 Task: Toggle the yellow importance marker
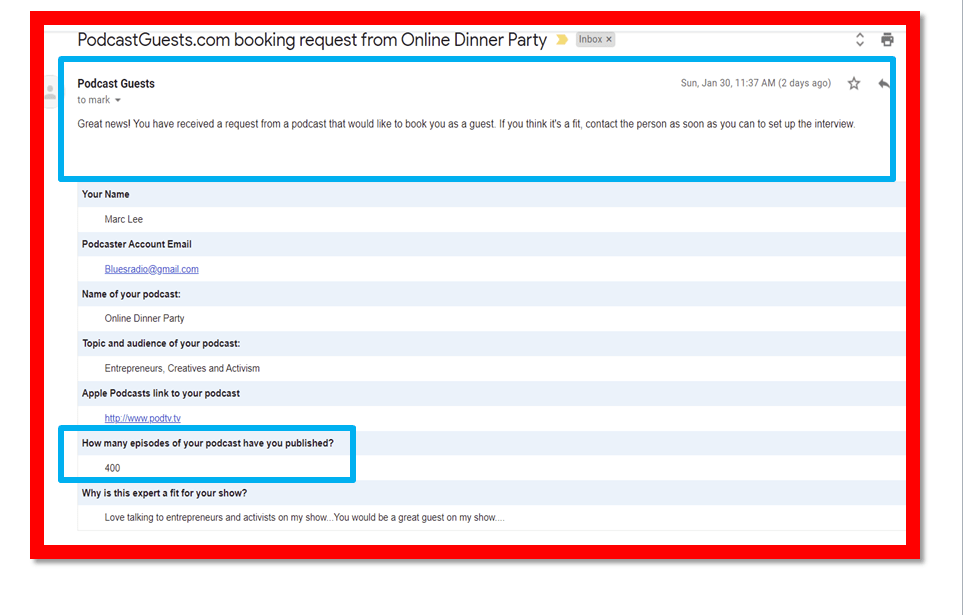pyautogui.click(x=562, y=40)
